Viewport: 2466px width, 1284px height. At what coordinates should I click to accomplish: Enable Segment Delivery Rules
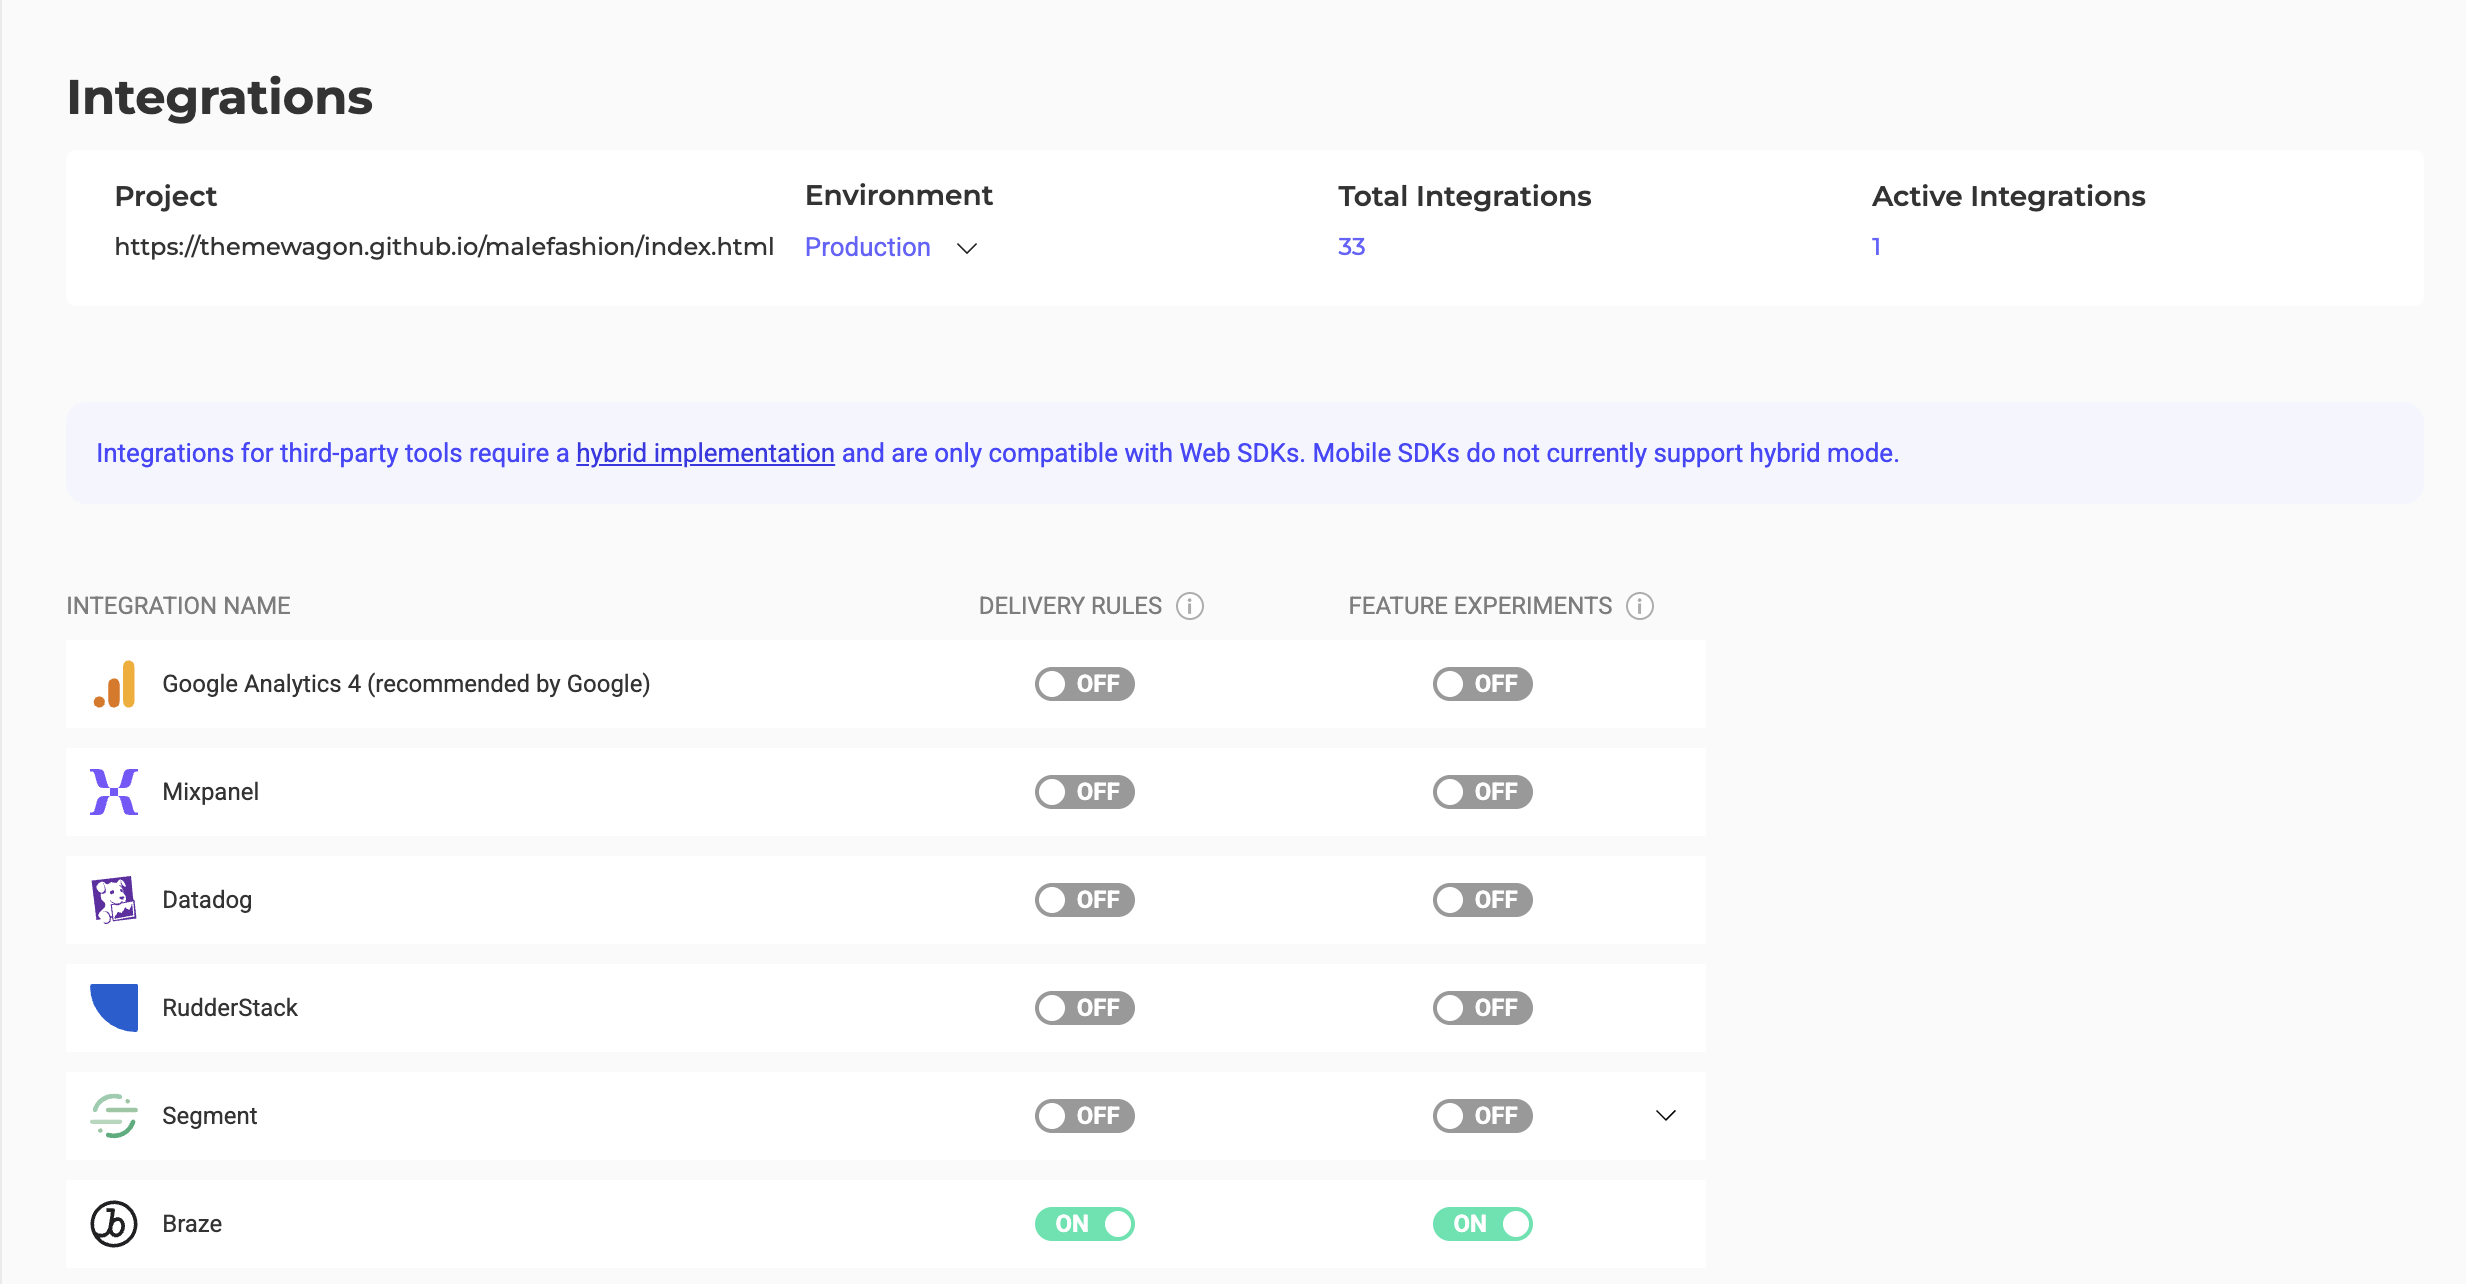pyautogui.click(x=1084, y=1115)
